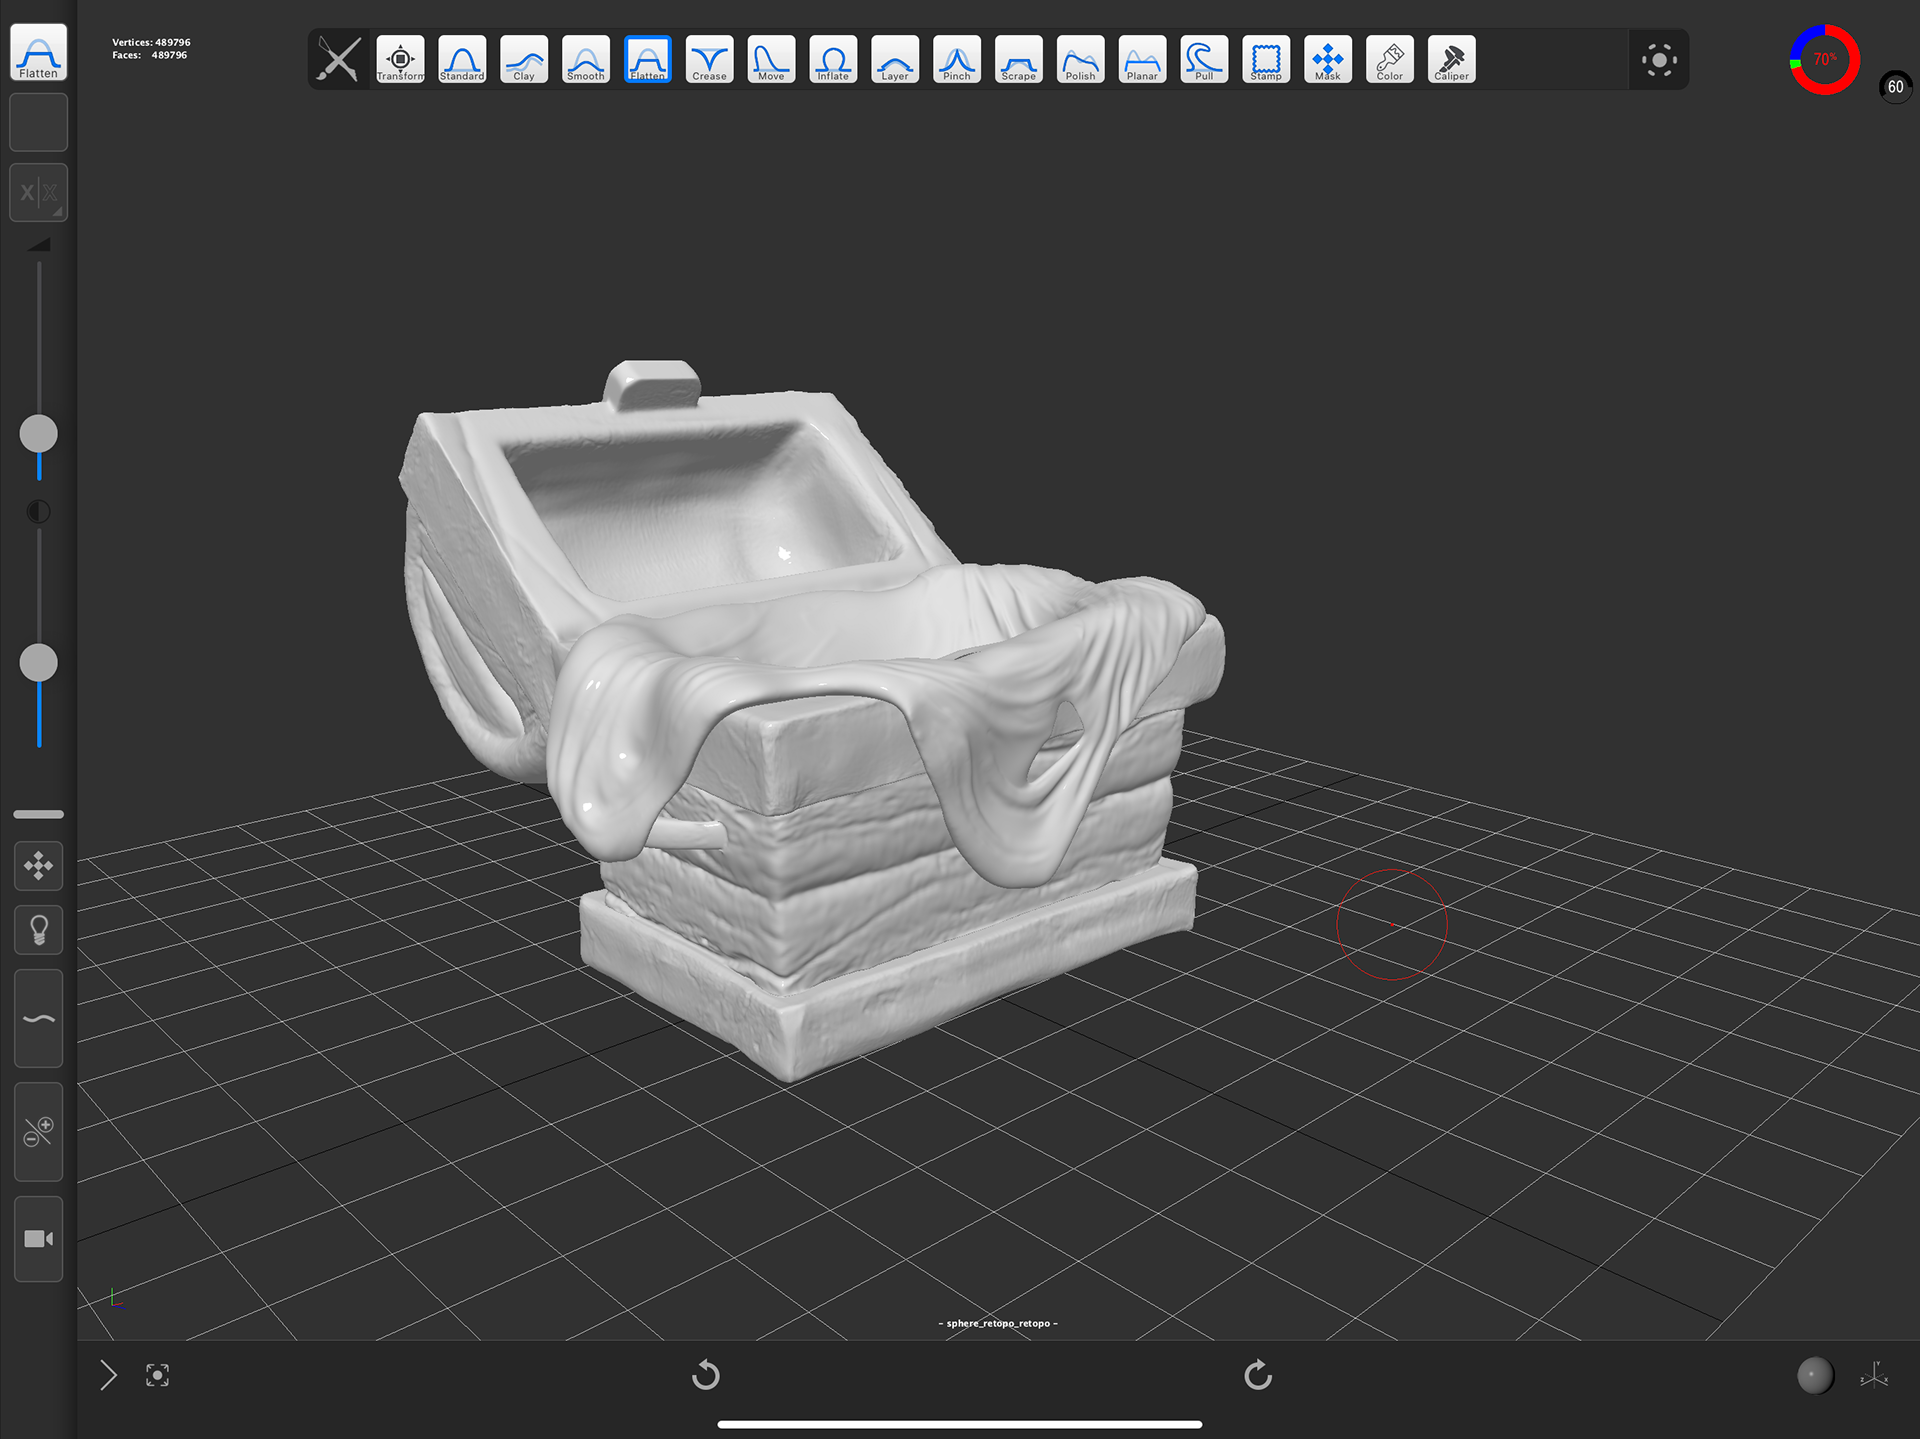Viewport: 1920px width, 1439px height.
Task: Select the Inflate brush tool
Action: coord(832,60)
